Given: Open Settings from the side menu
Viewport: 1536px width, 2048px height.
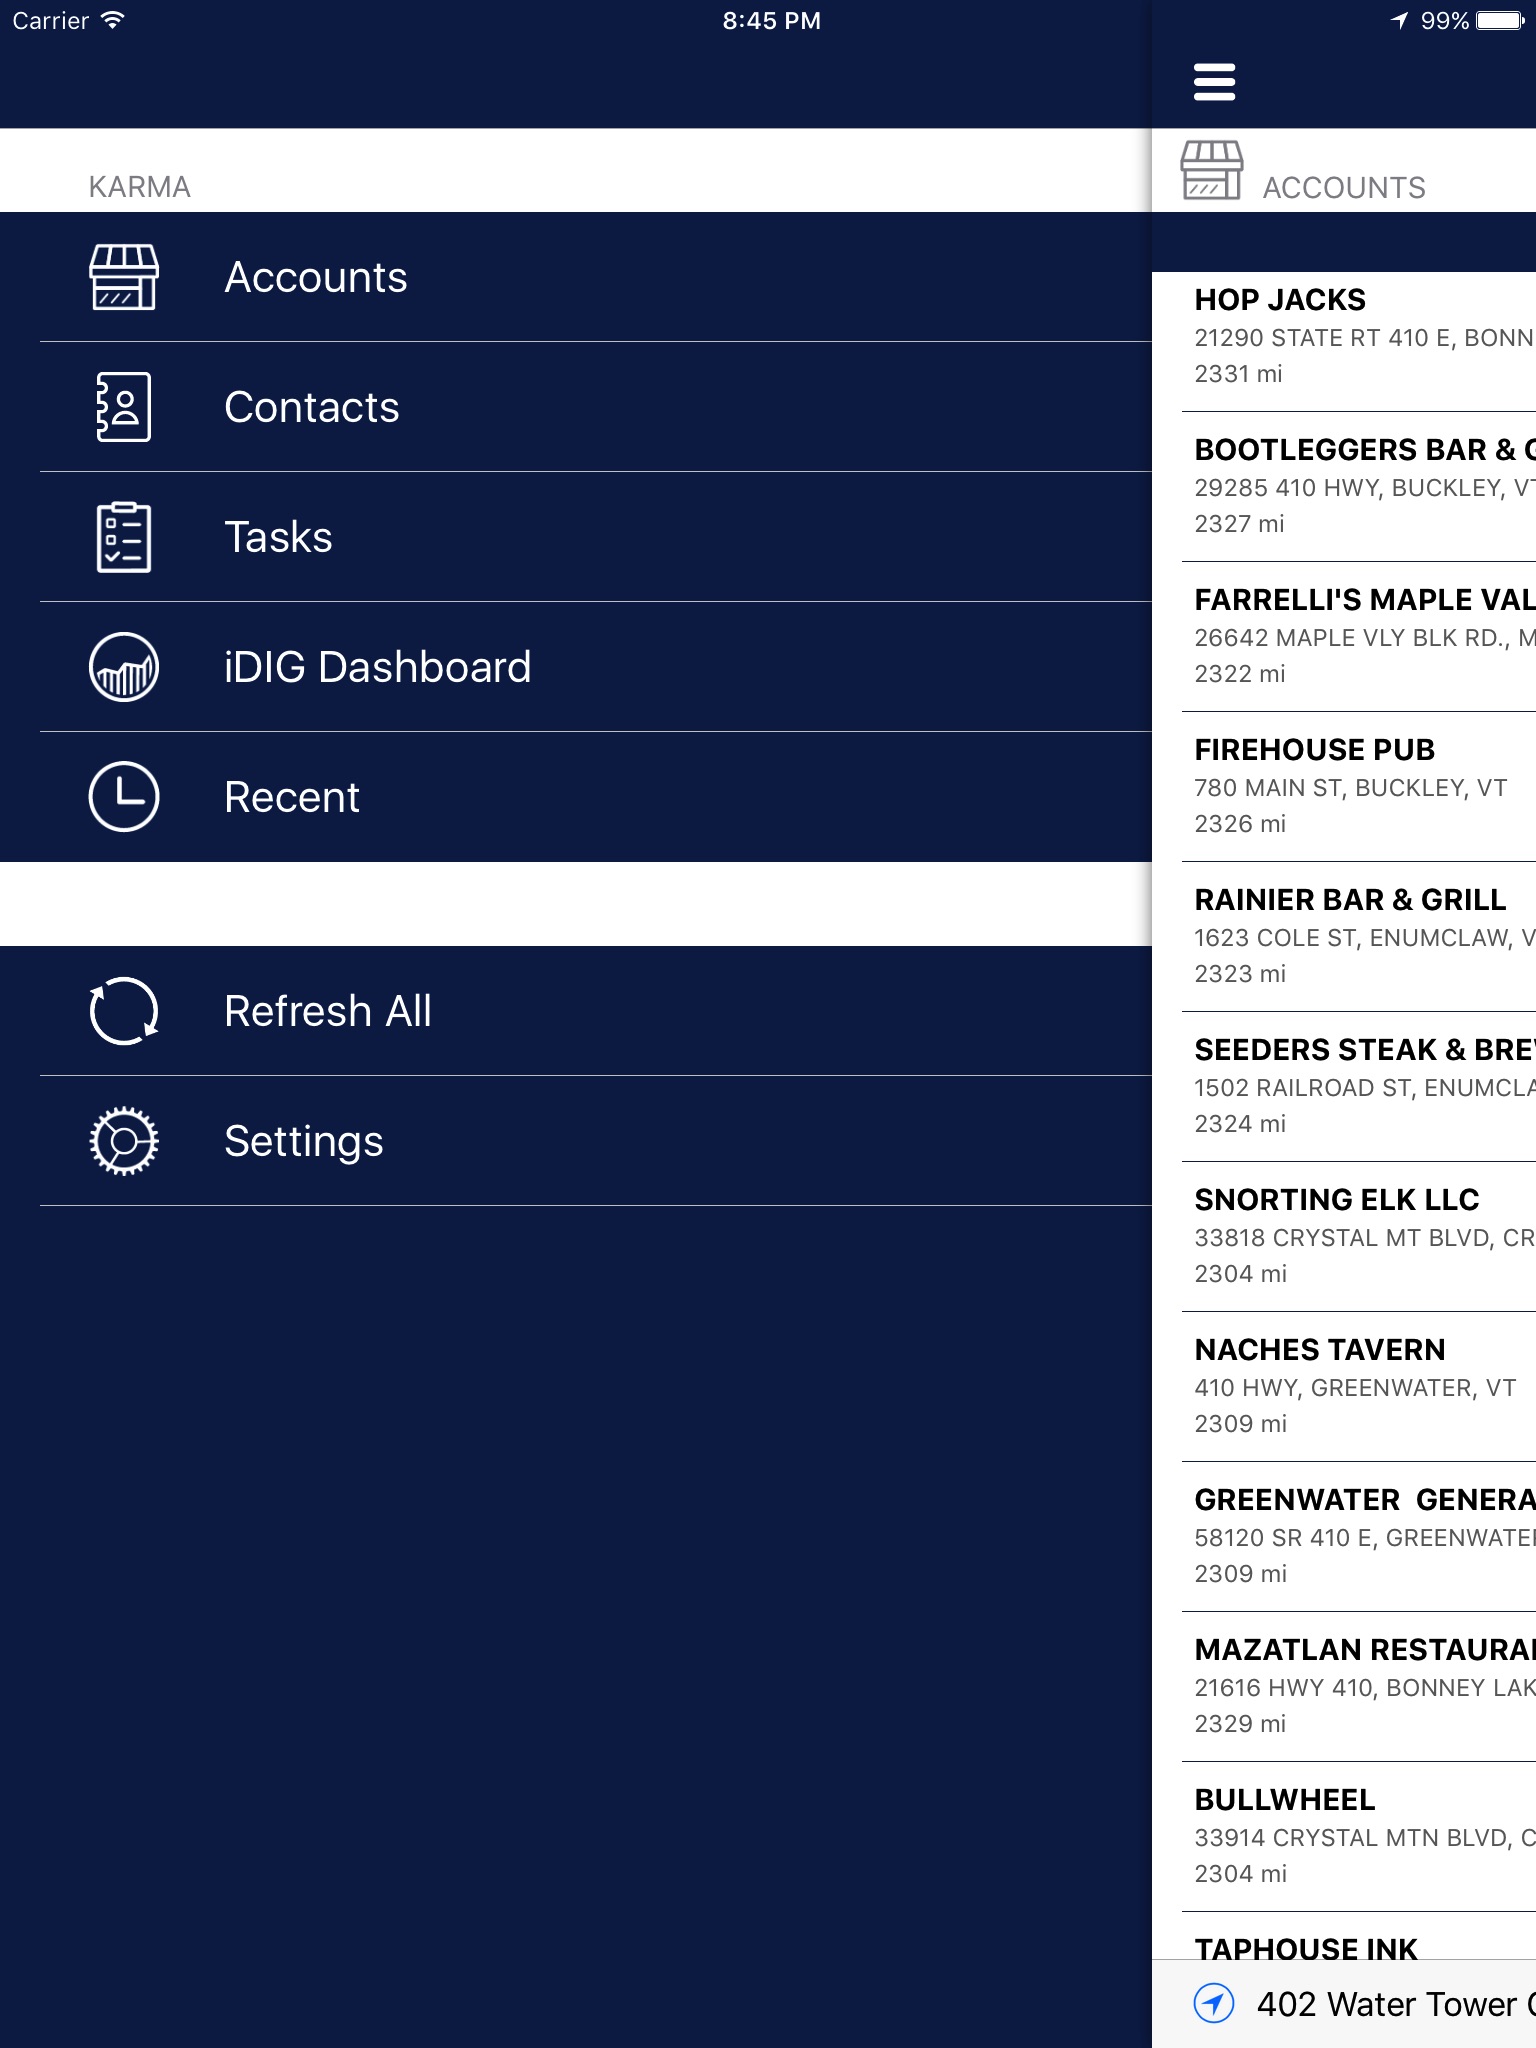Looking at the screenshot, I should coord(576,1141).
